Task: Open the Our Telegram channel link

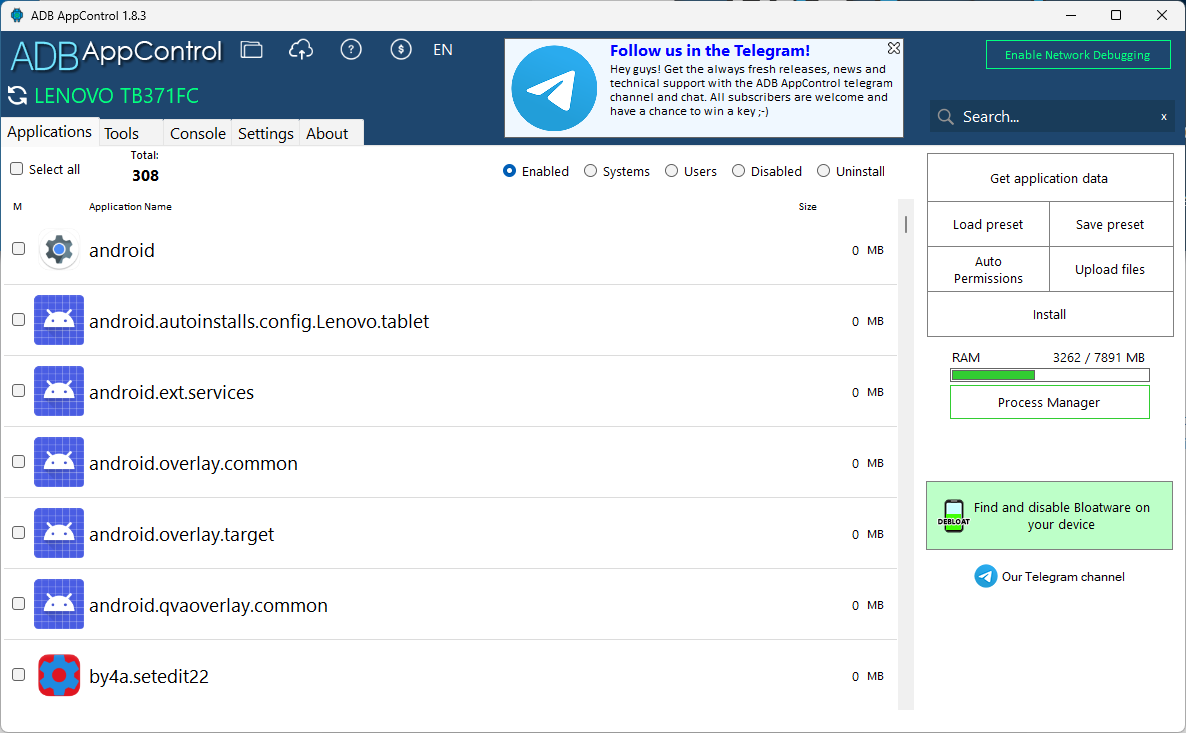Action: pos(1063,577)
